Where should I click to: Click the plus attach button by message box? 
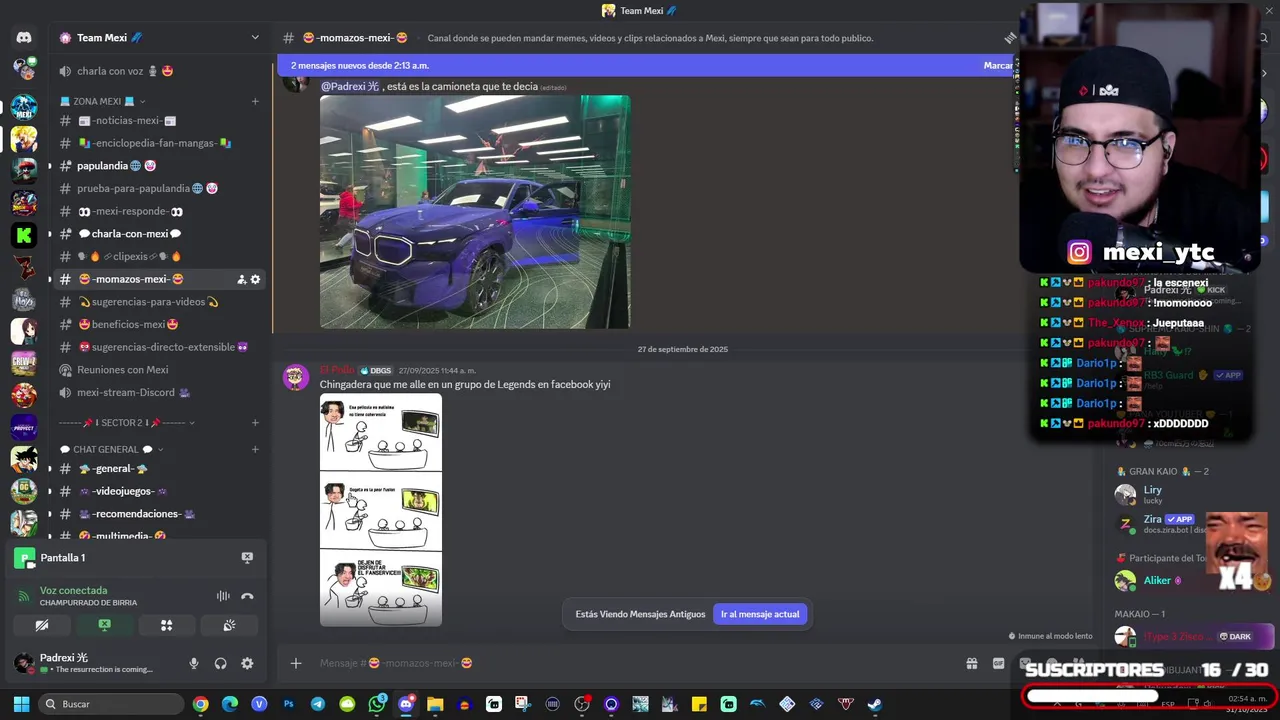click(295, 663)
